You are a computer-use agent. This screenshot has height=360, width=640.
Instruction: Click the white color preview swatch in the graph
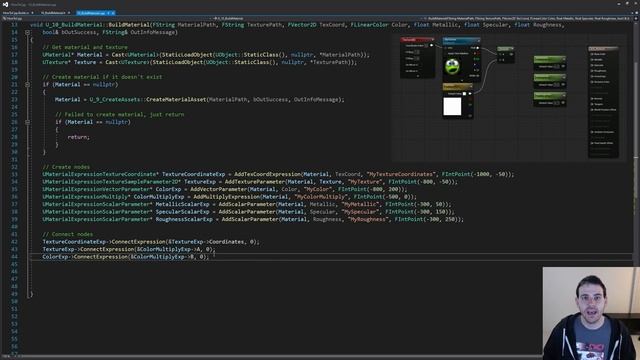(x=452, y=106)
